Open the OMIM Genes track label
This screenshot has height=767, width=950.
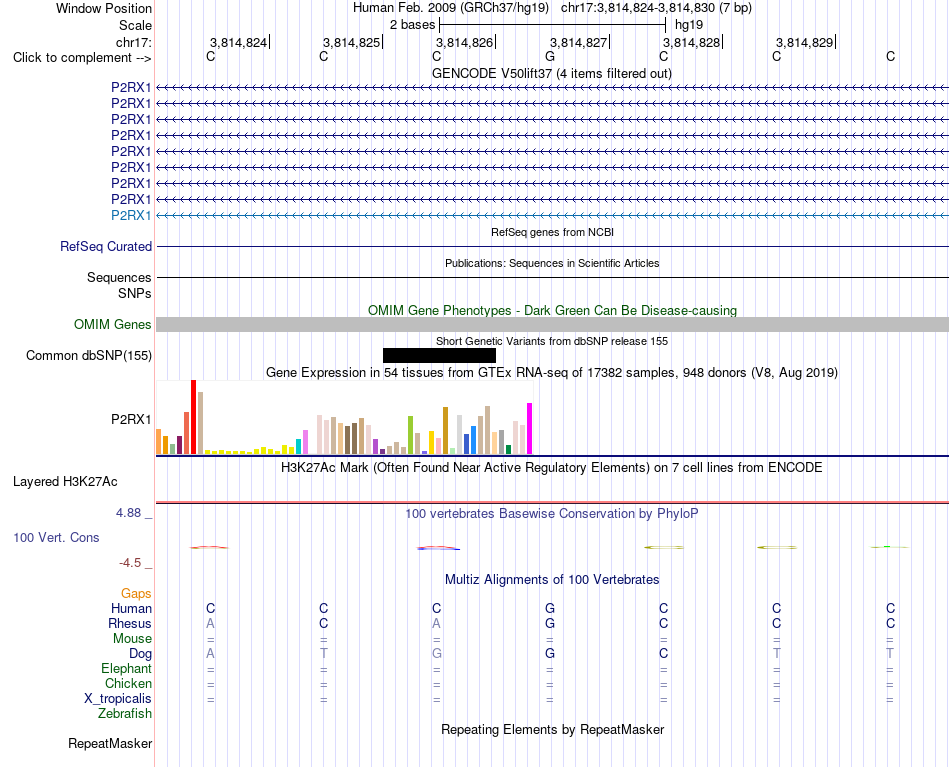[113, 325]
